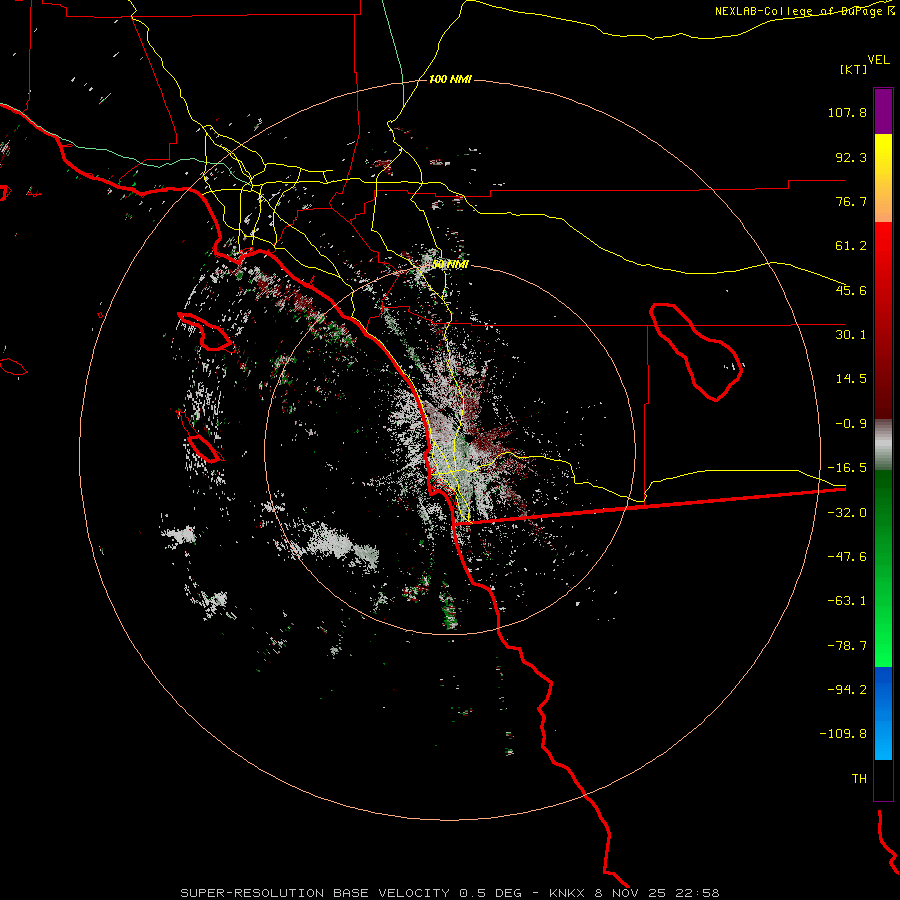Click the [KT] units label
Screen dimensions: 900x900
[854, 69]
